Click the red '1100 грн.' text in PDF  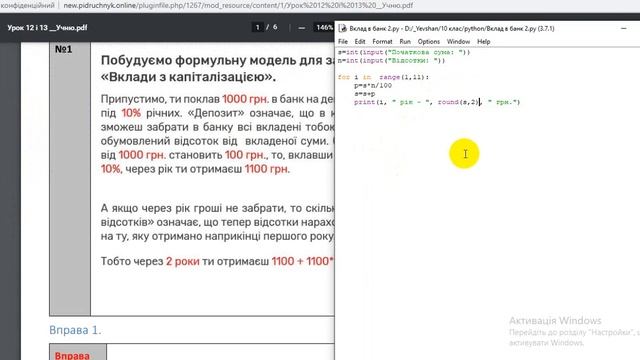pos(267,169)
